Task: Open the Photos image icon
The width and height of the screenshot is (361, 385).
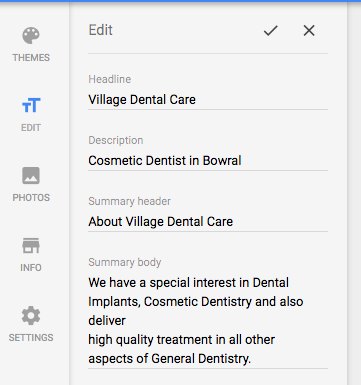Action: point(31,176)
